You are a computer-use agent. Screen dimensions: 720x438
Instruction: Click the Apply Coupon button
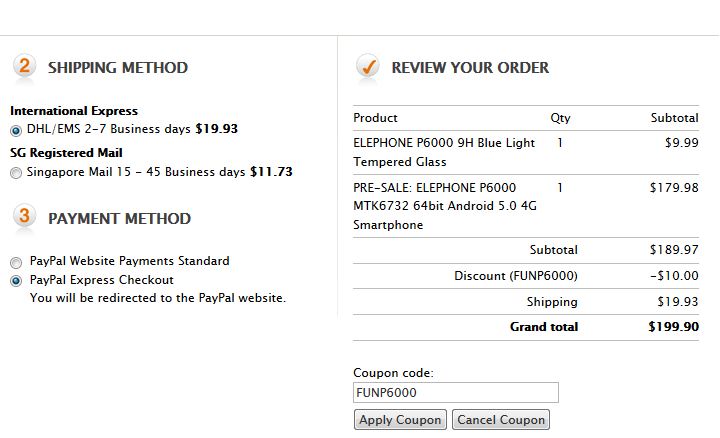pos(400,420)
